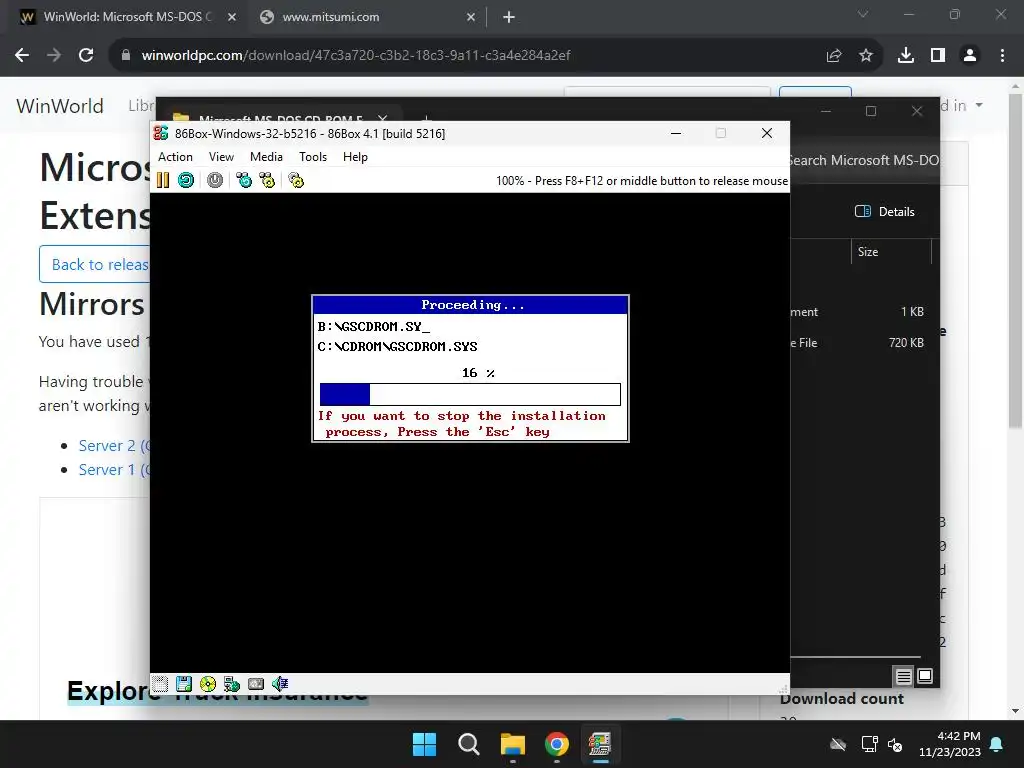Reload the winworldpc page
The image size is (1024, 768).
point(86,56)
